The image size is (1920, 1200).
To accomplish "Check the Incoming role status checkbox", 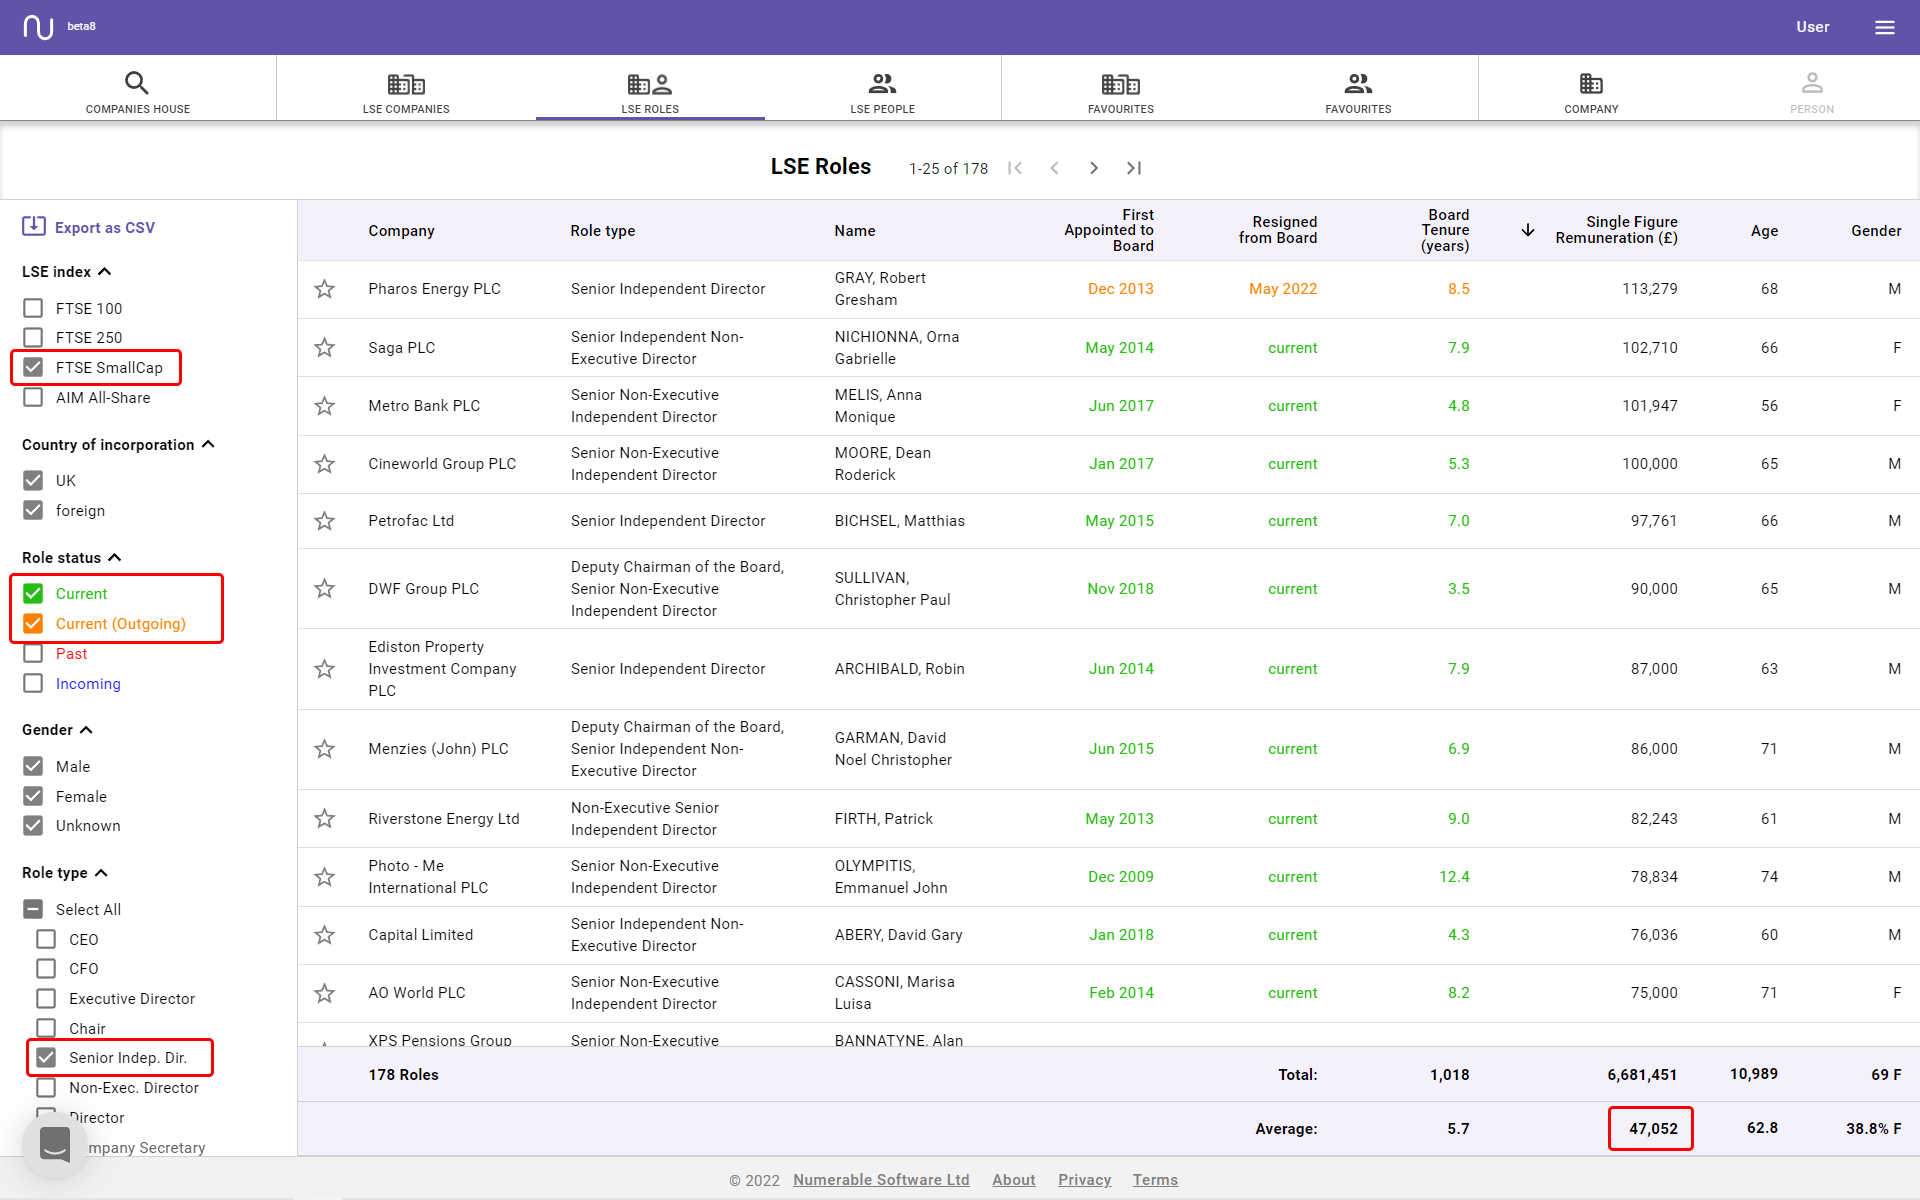I will click(33, 683).
